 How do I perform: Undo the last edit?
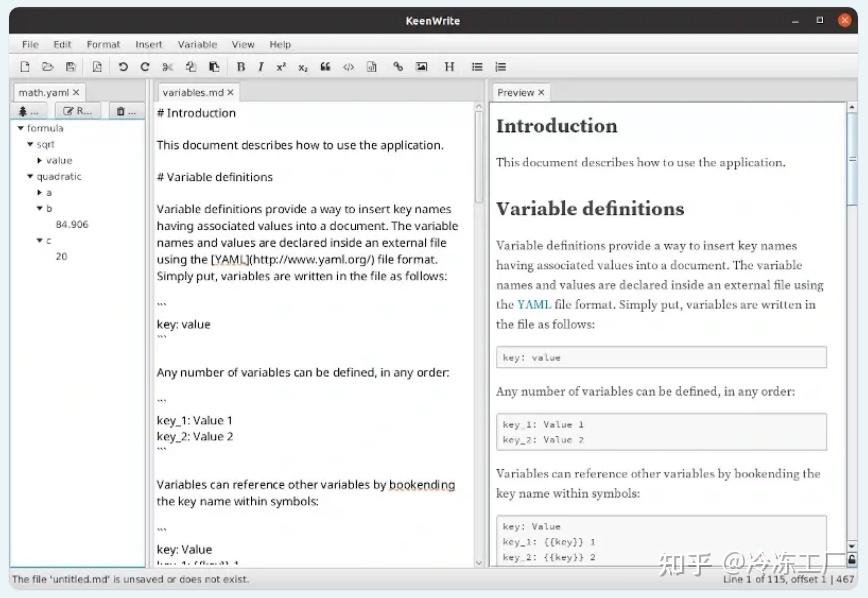coord(122,66)
